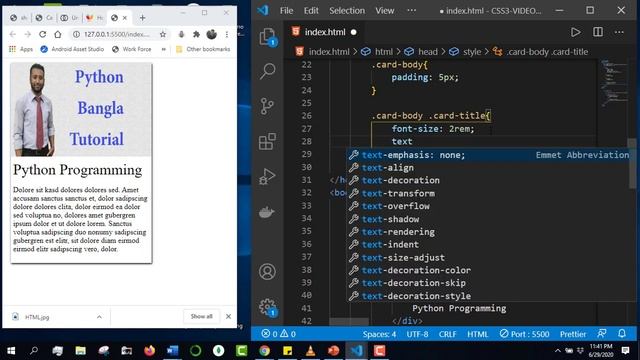Open the Extensions view in VS Code

(267, 142)
